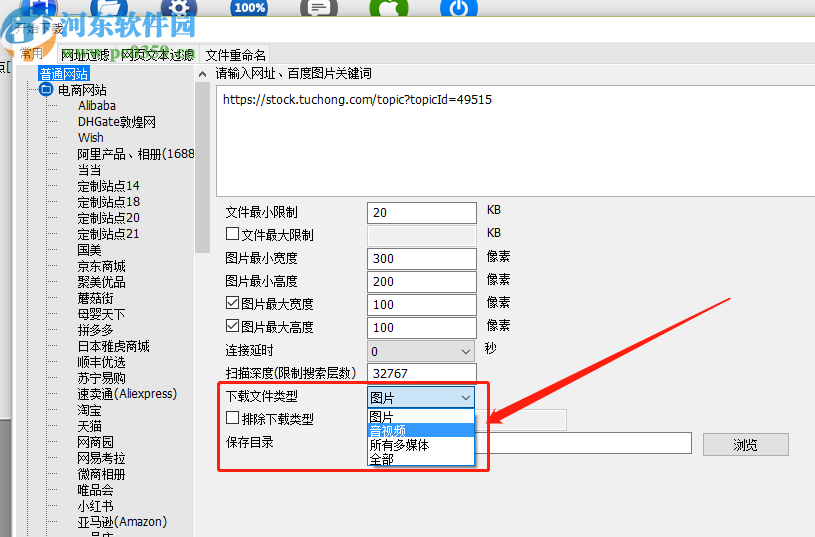Image resolution: width=815 pixels, height=537 pixels.
Task: Open the chat message bubble toolbar icon
Action: [319, 7]
